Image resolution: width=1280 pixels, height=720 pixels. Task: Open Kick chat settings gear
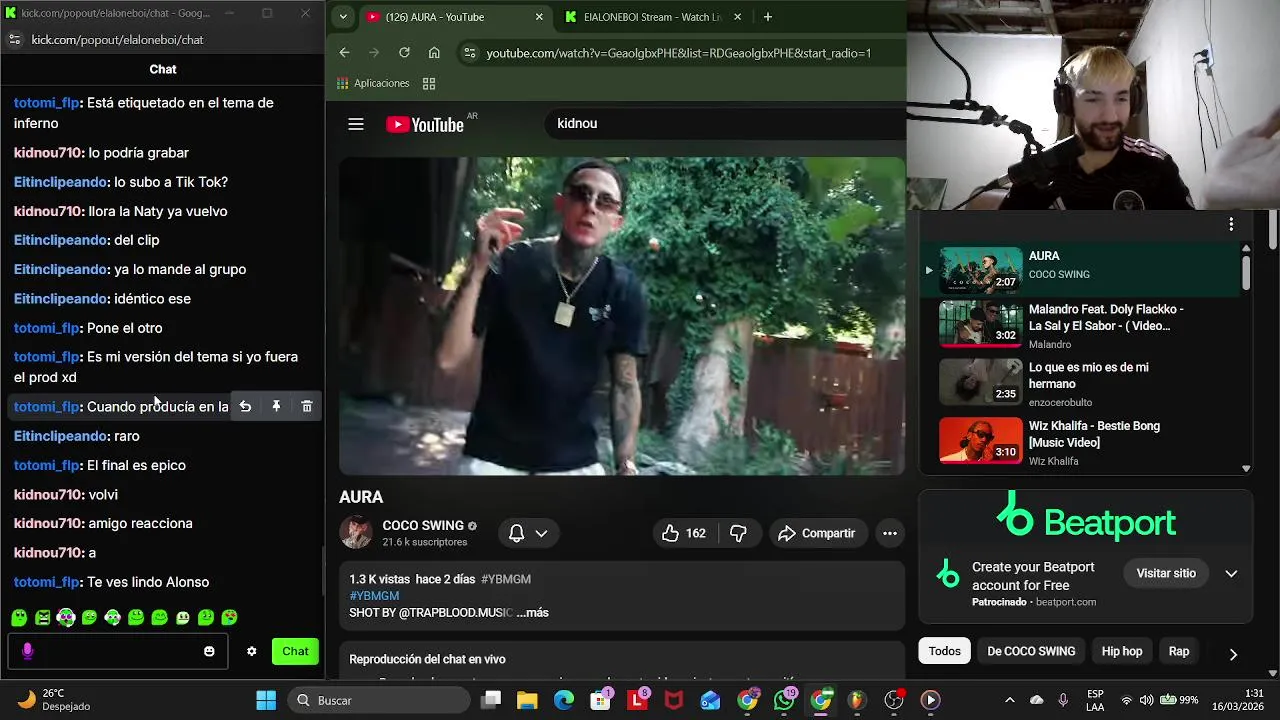coord(251,651)
